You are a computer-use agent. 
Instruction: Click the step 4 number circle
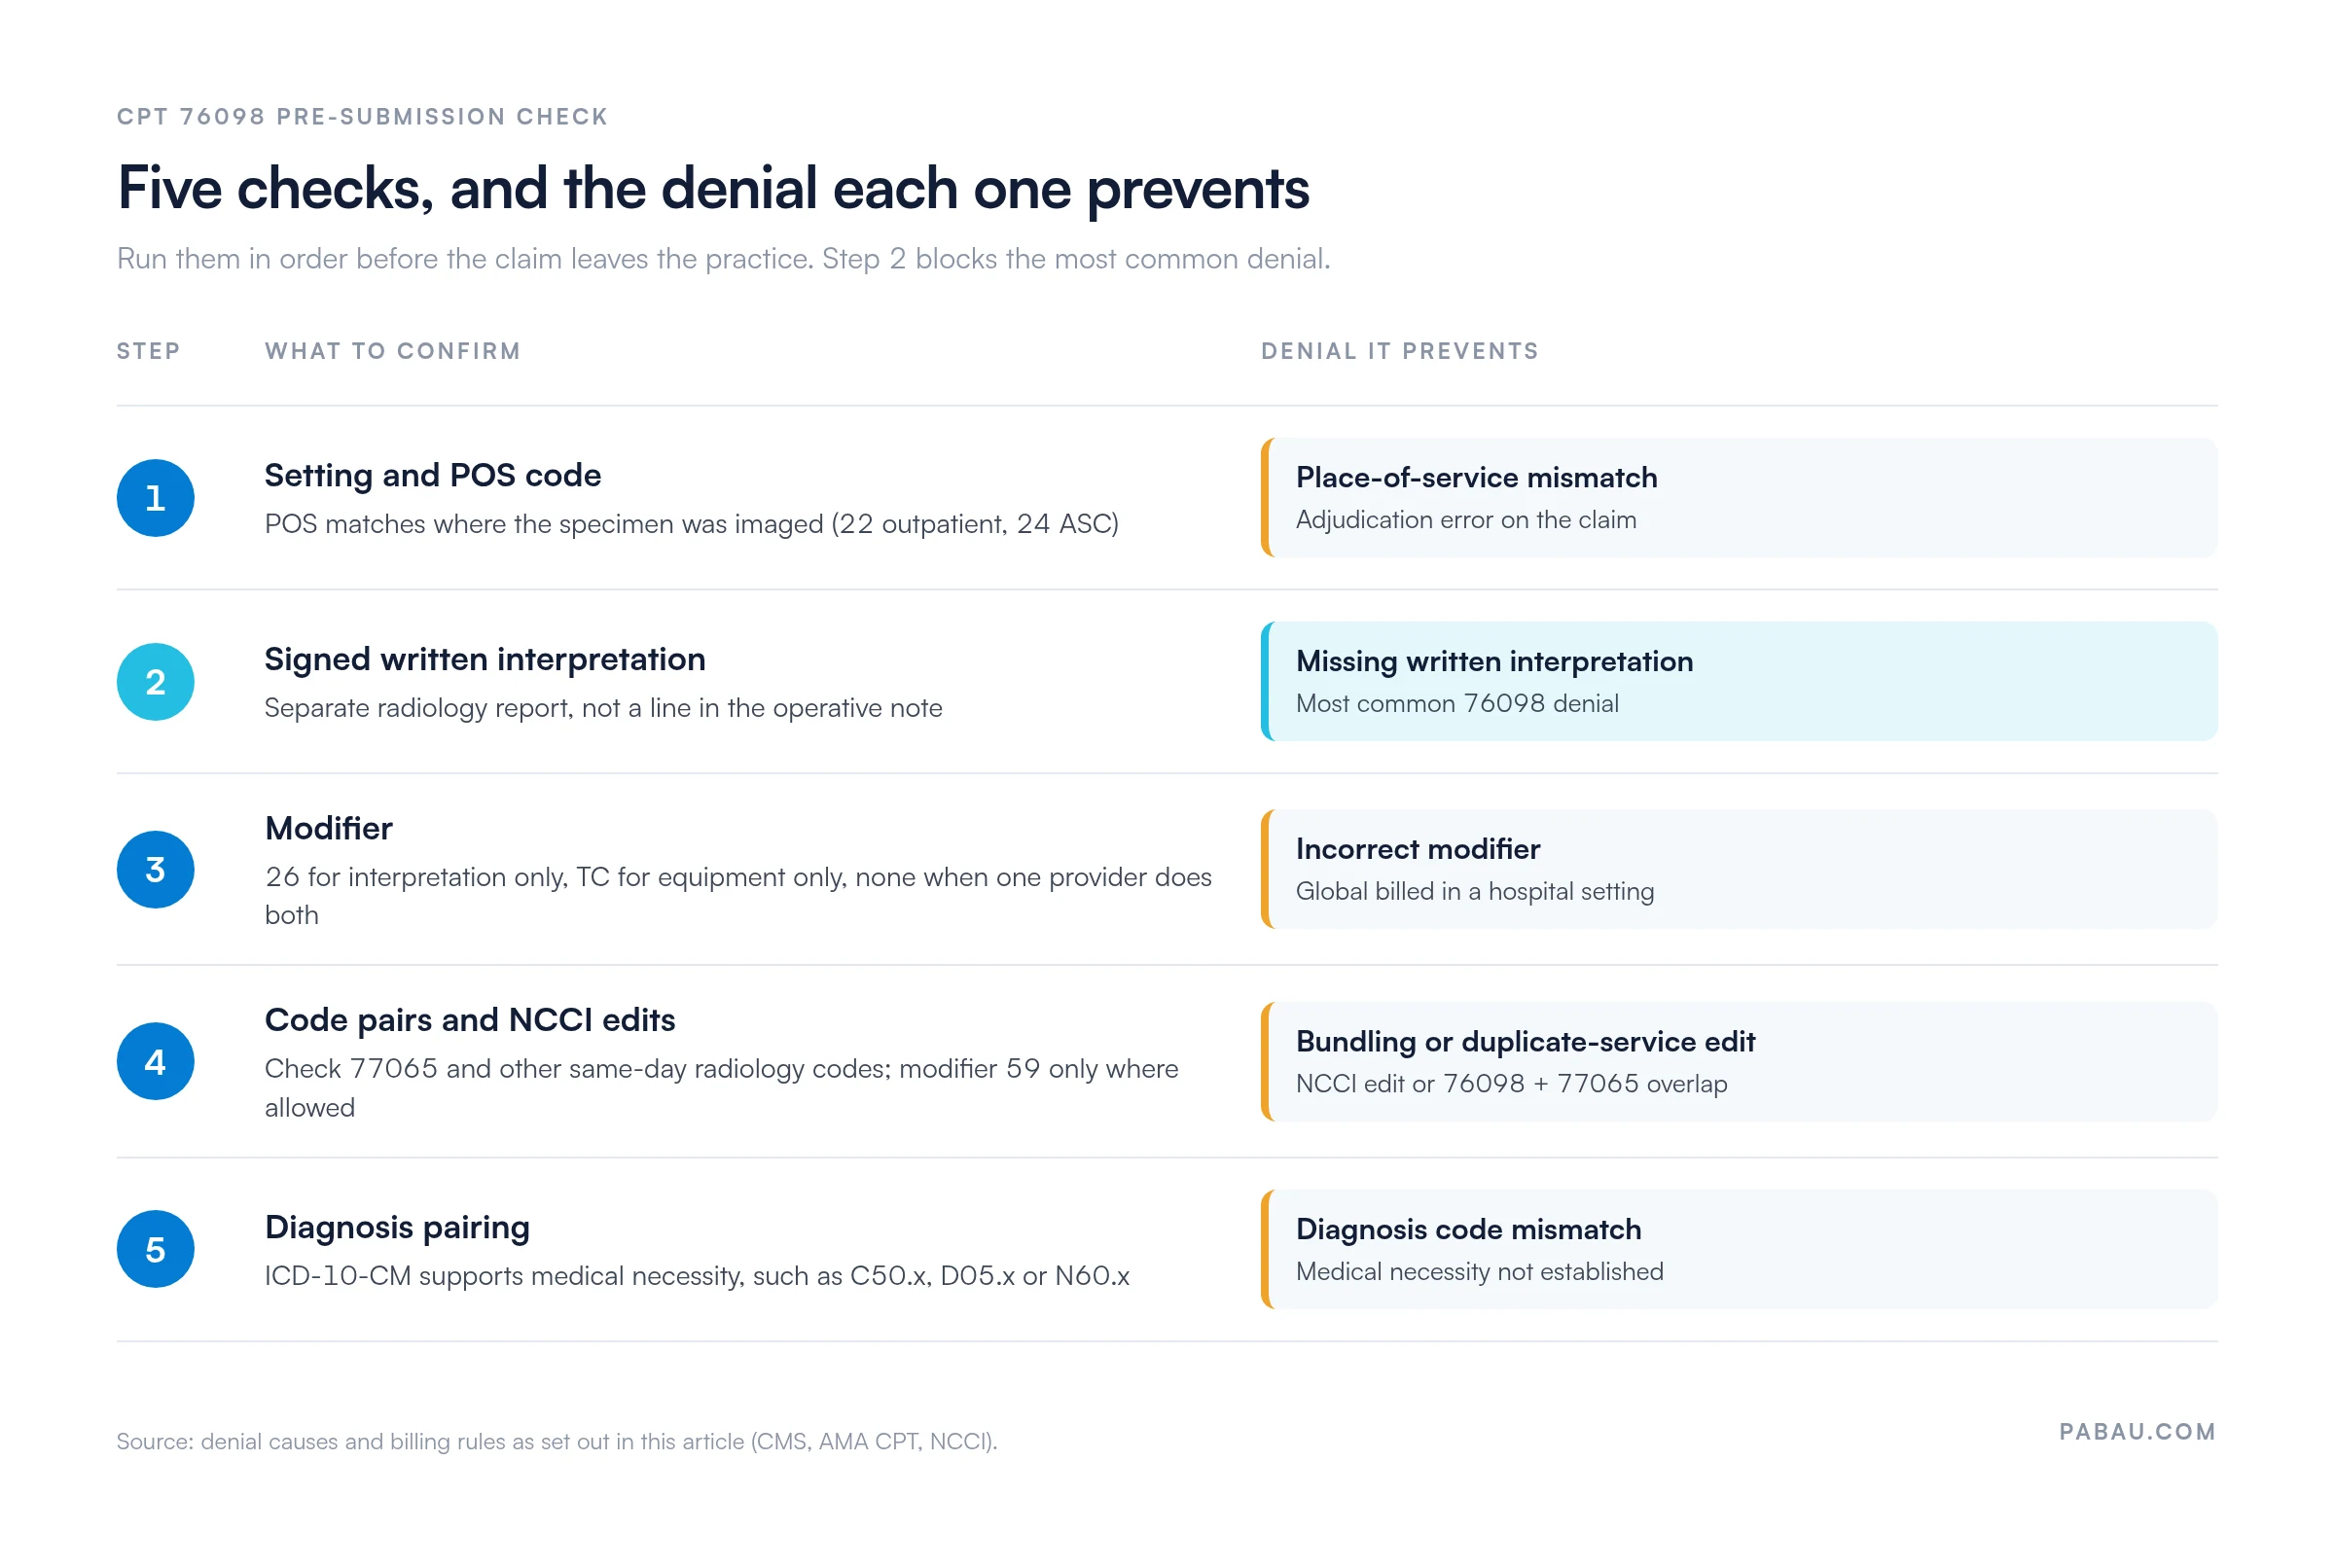click(x=155, y=1062)
